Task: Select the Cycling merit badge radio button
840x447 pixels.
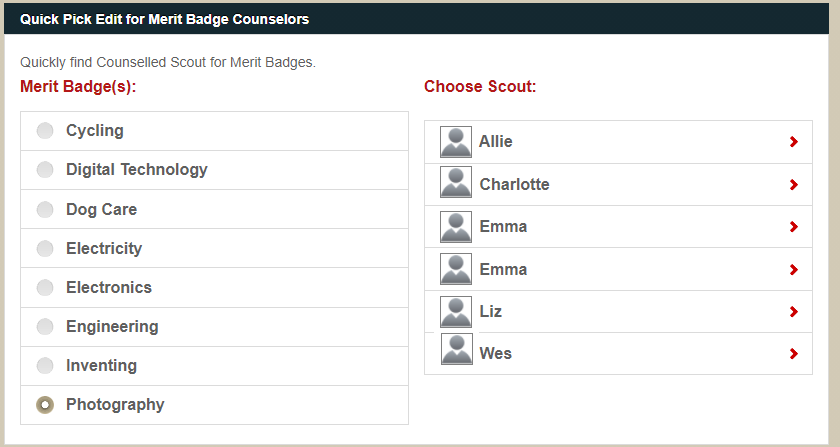Action: [45, 131]
